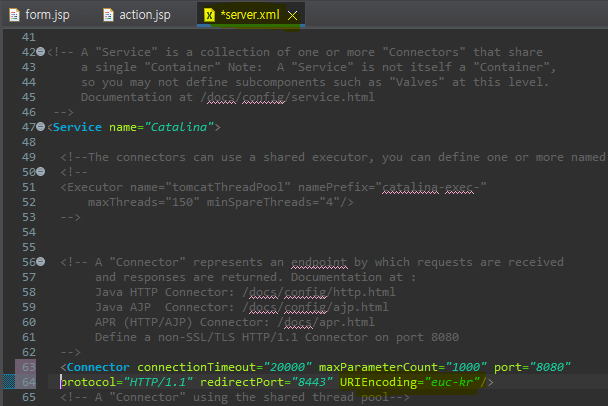The width and height of the screenshot is (608, 406).
Task: Click the "euc-kr" encoding value
Action: 452,382
